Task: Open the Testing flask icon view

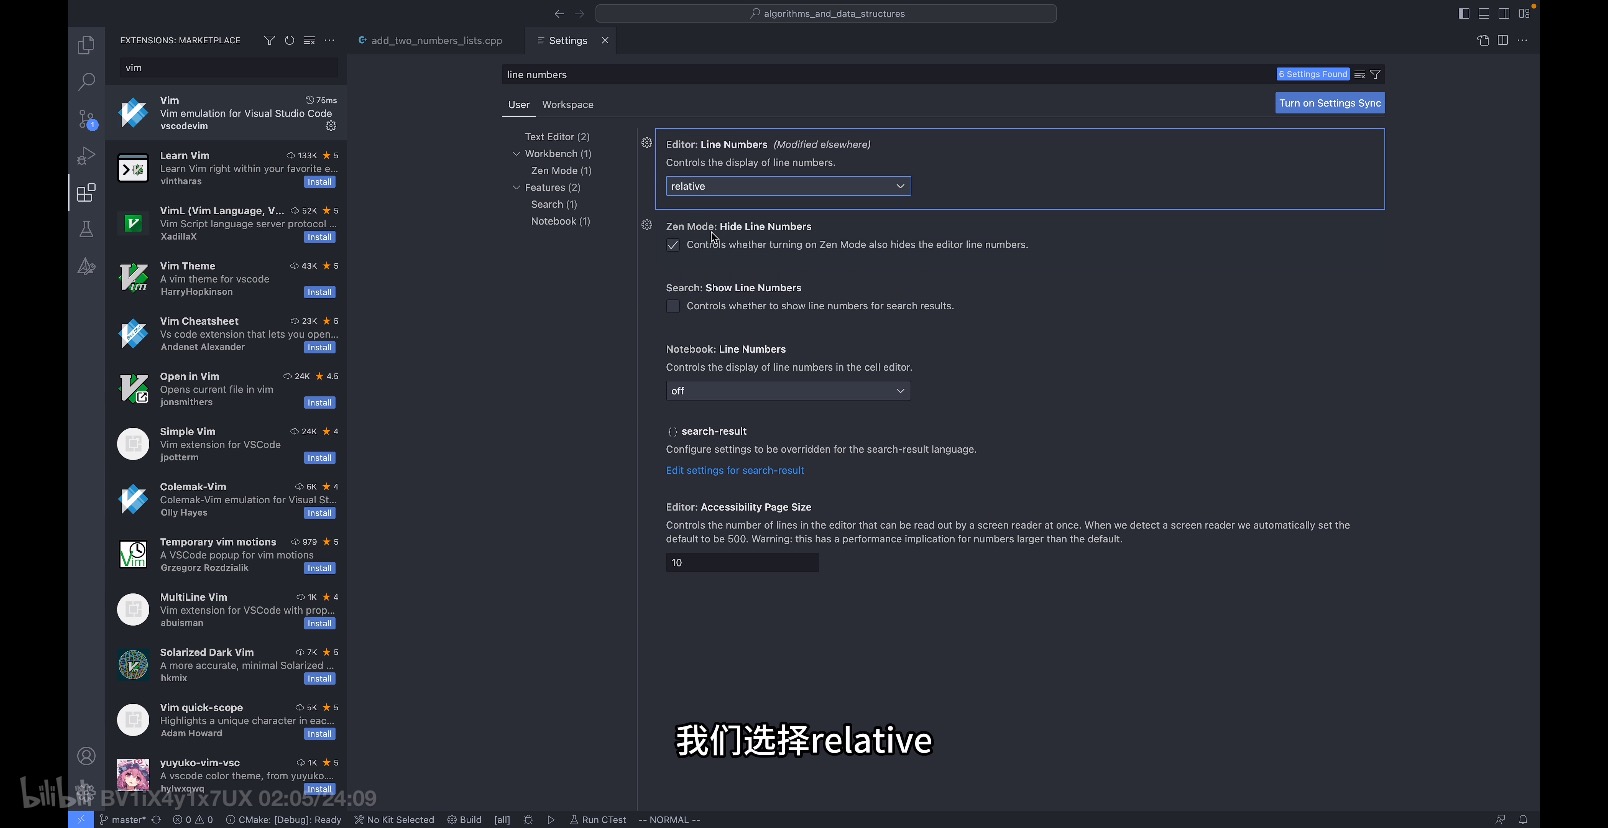Action: (86, 229)
